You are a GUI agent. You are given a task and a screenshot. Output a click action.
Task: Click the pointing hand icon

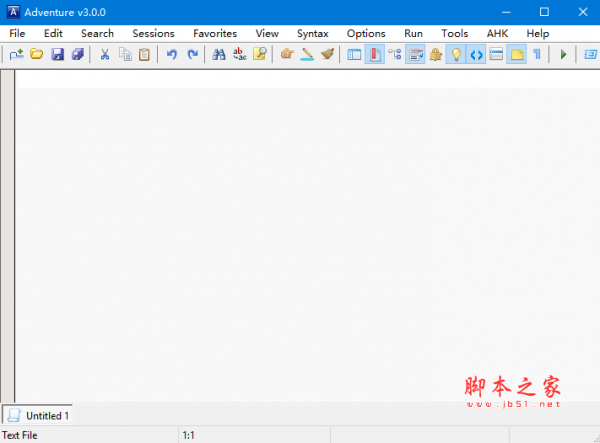pos(287,54)
